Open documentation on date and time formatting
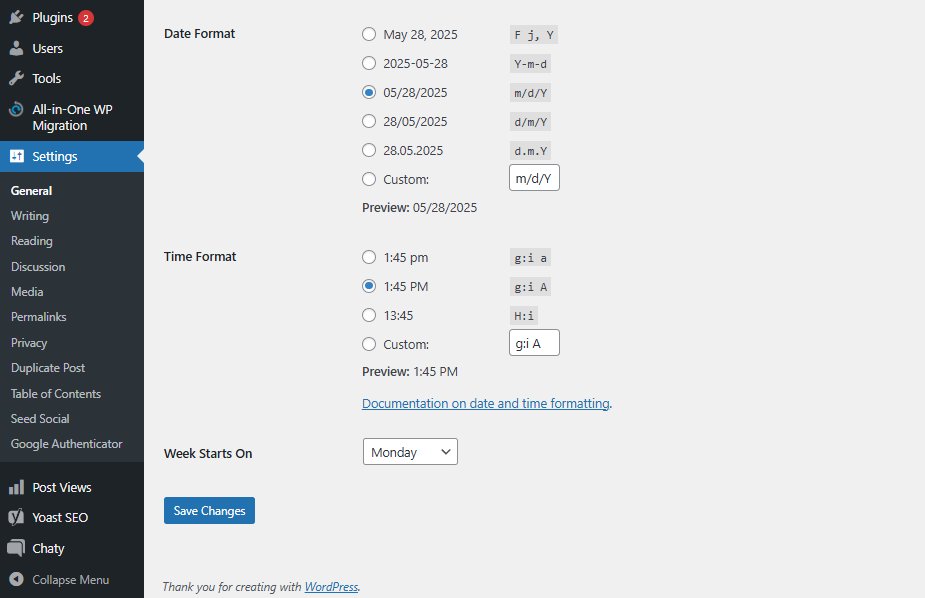Image resolution: width=925 pixels, height=598 pixels. [x=485, y=404]
